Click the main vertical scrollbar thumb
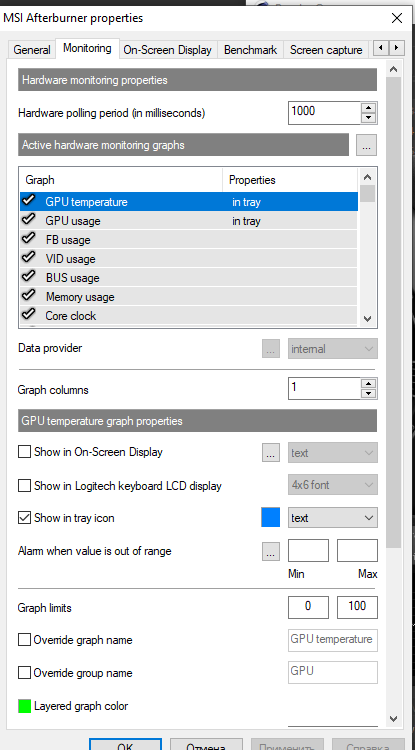Image resolution: width=415 pixels, height=750 pixels. click(394, 311)
